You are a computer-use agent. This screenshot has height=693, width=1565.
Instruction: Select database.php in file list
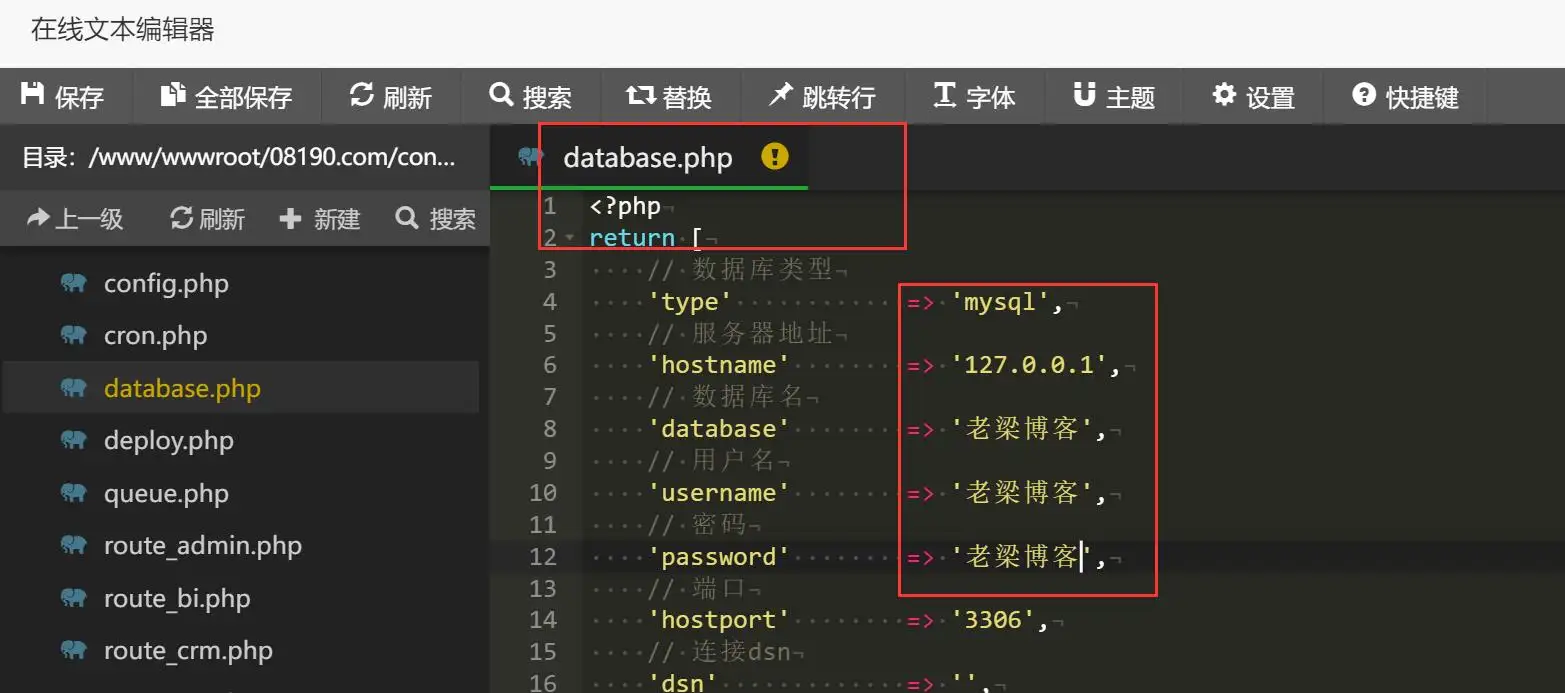pyautogui.click(x=182, y=388)
